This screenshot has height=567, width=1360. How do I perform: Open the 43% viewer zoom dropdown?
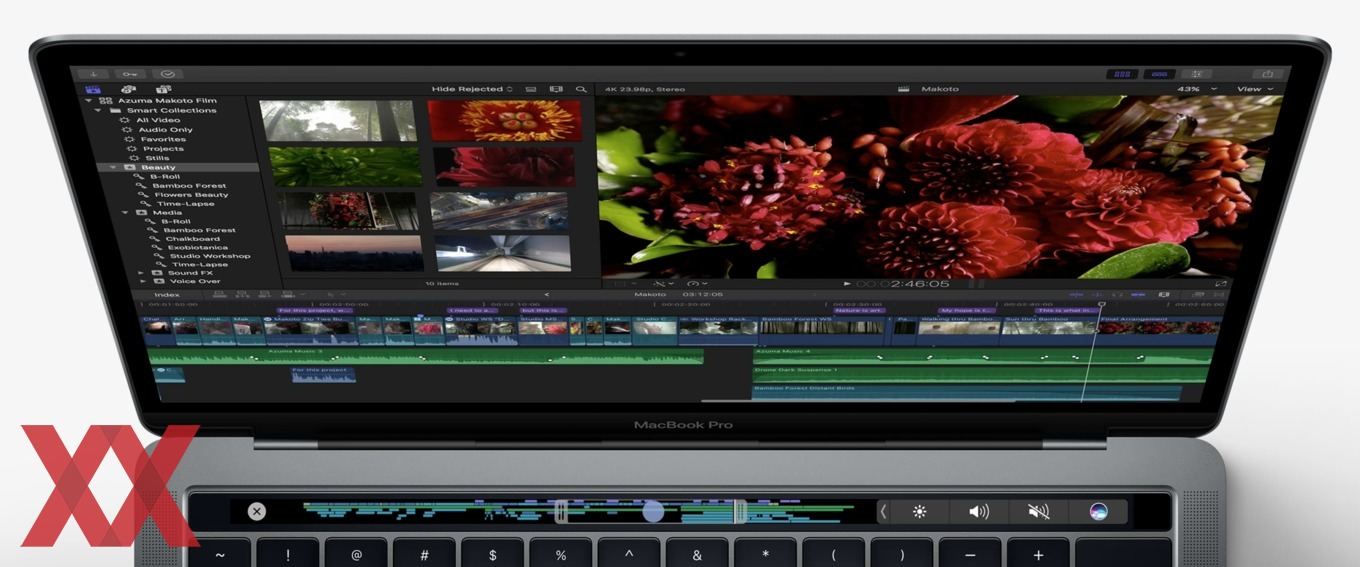1197,89
